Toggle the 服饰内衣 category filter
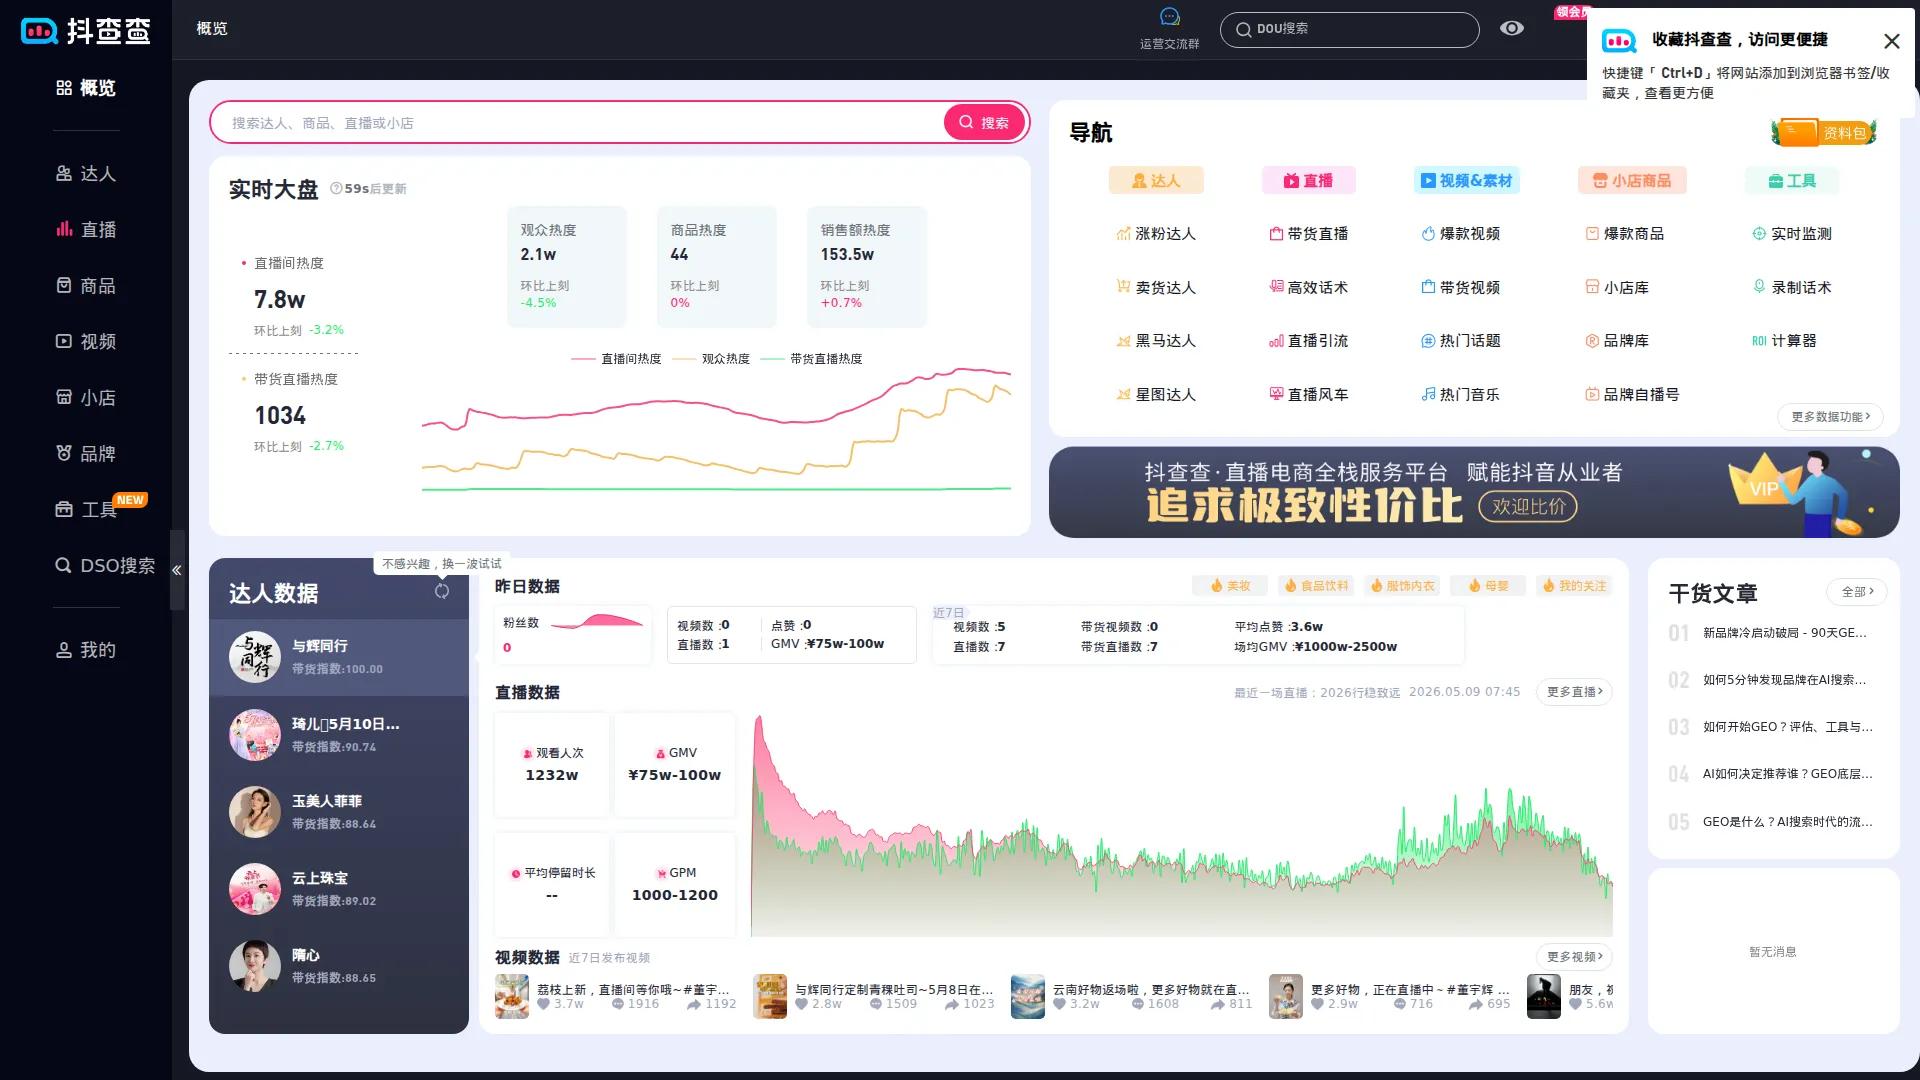Image resolution: width=1920 pixels, height=1080 pixels. click(x=1402, y=586)
